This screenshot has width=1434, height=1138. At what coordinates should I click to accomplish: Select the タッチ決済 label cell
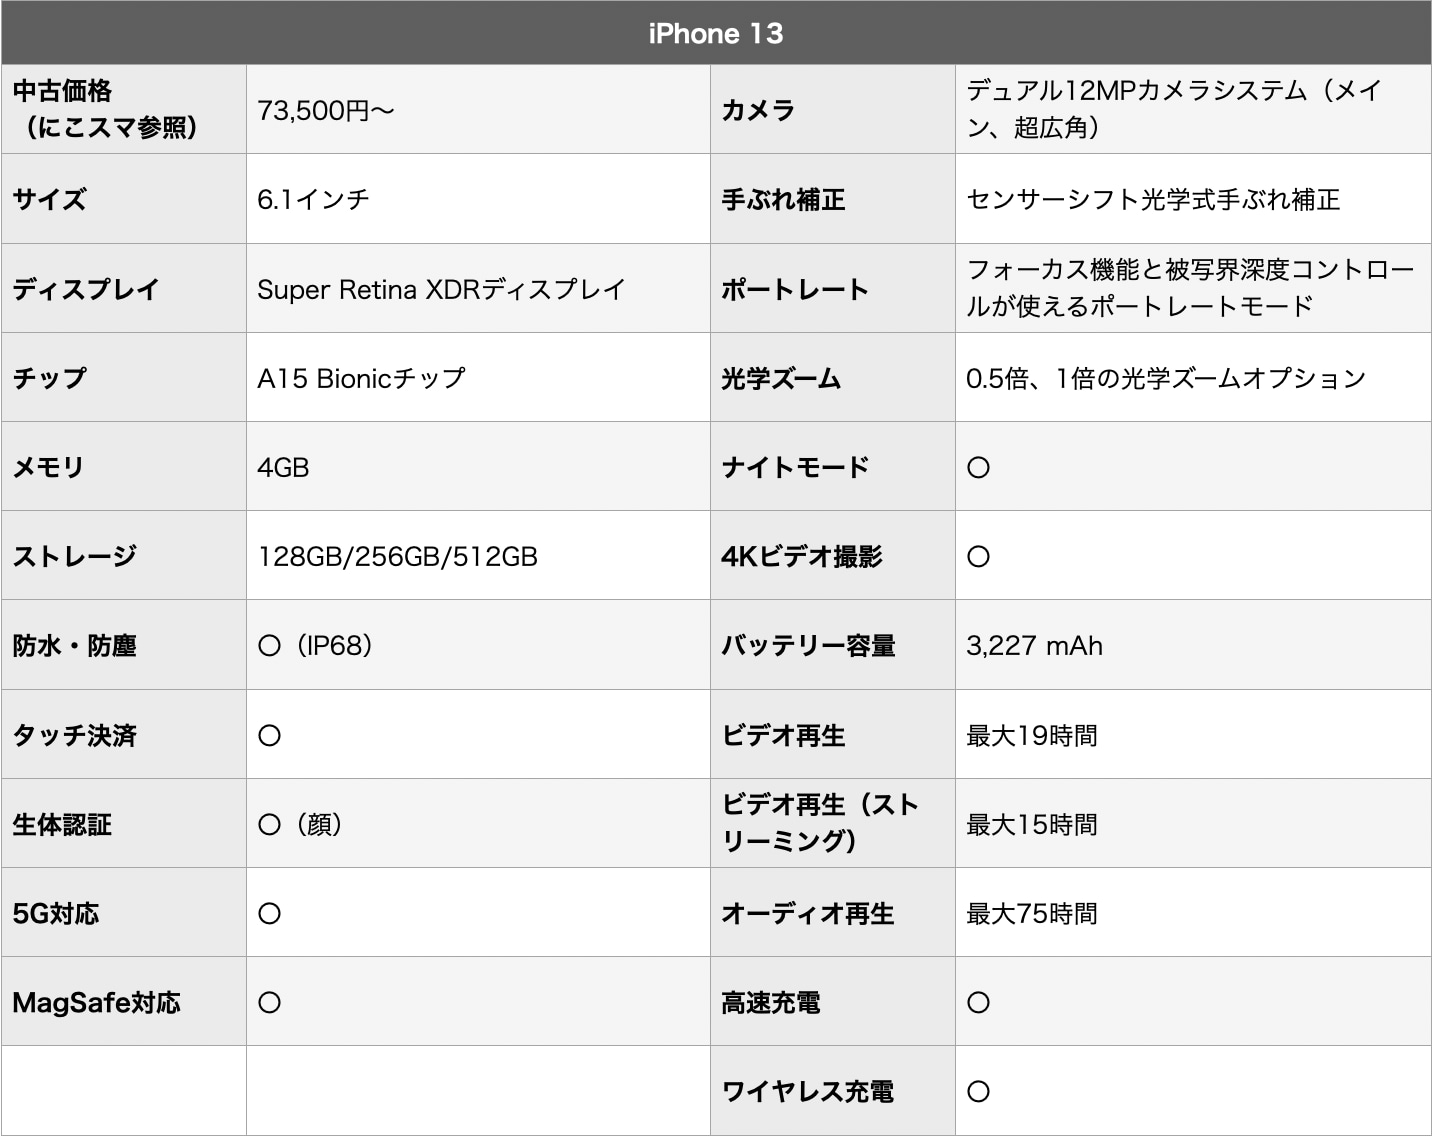click(124, 735)
